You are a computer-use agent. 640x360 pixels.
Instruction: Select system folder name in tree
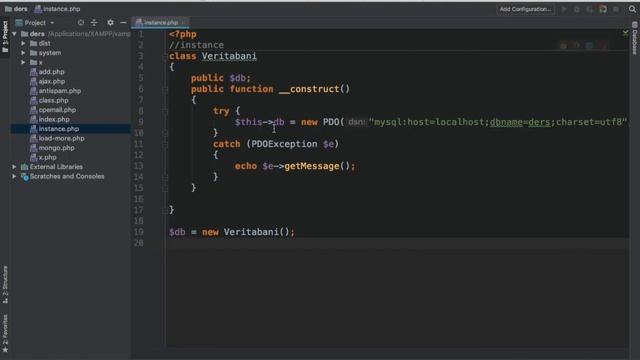click(50, 53)
